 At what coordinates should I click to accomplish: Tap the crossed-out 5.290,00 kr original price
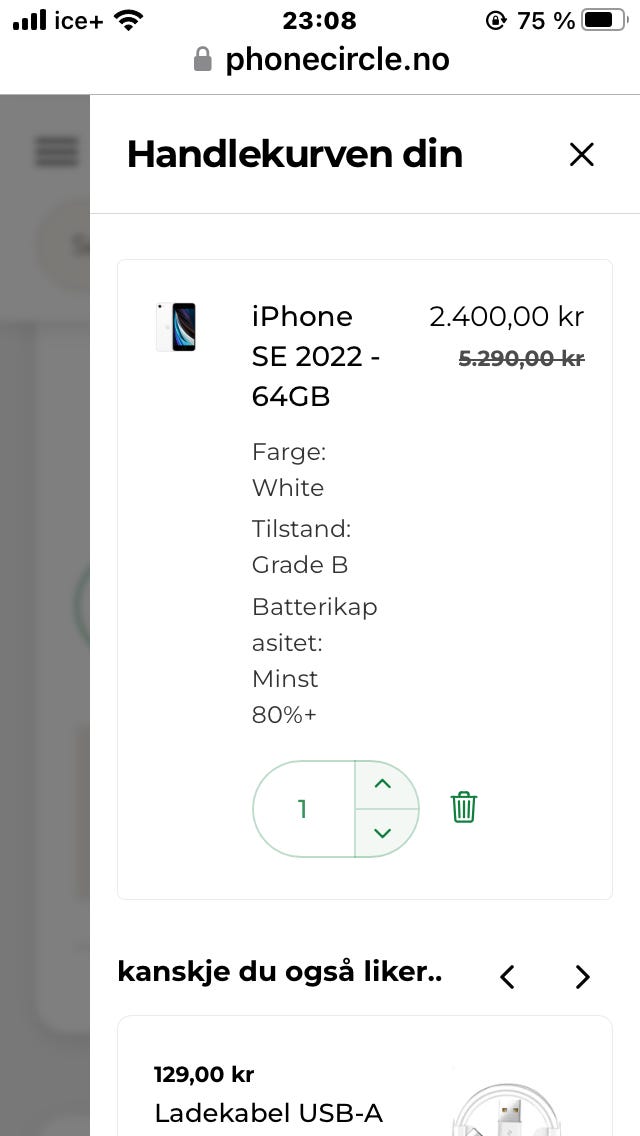coord(521,358)
